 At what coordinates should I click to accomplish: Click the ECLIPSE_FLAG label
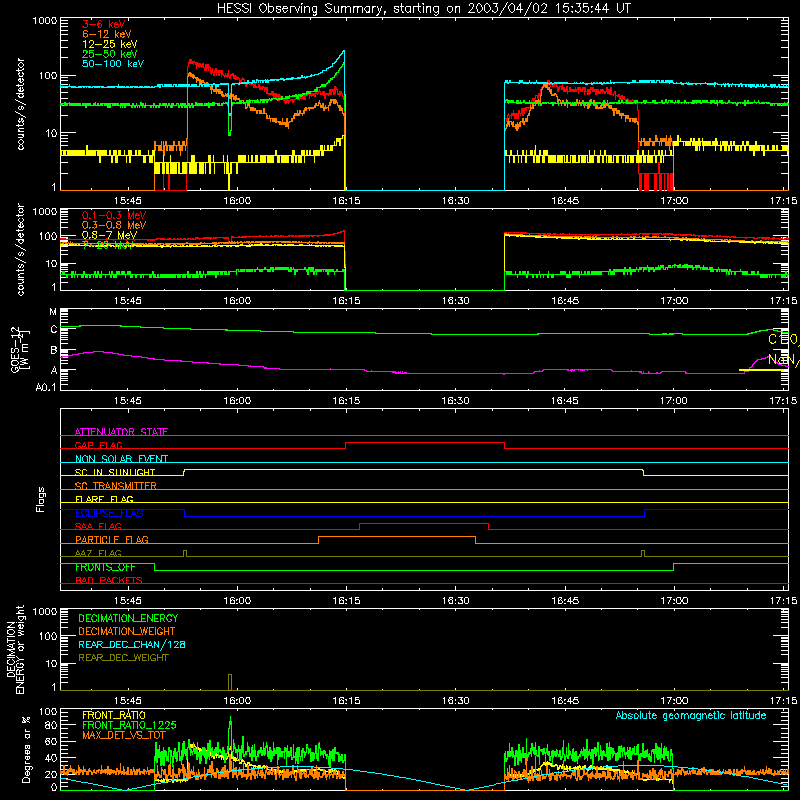coord(109,513)
